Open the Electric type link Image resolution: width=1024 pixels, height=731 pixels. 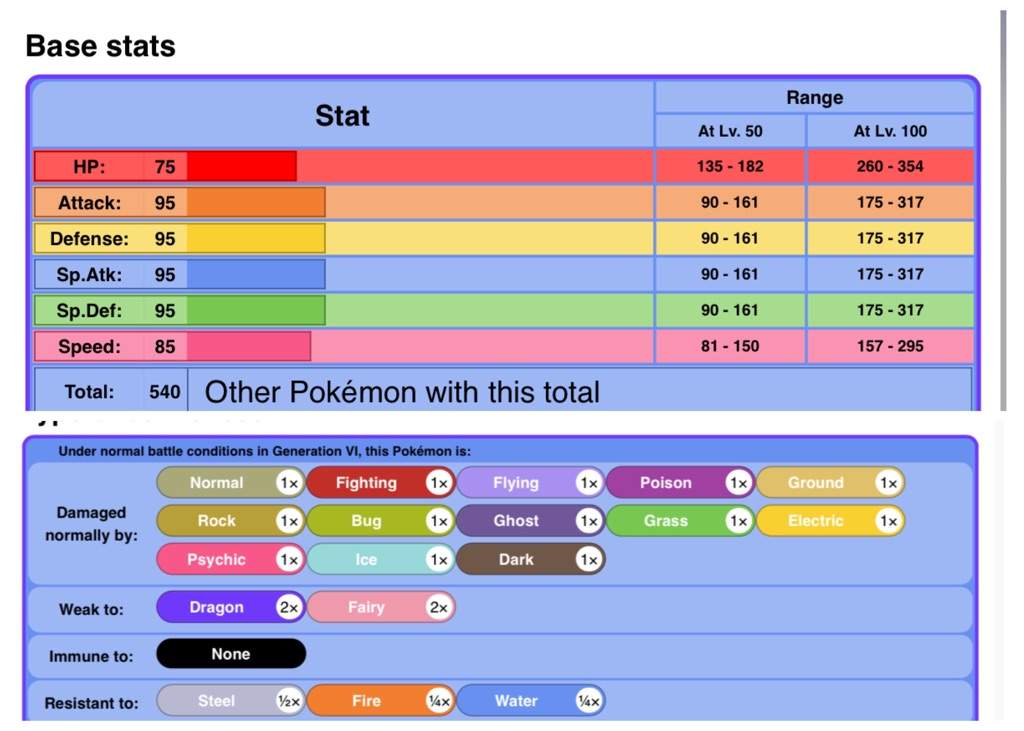[816, 521]
